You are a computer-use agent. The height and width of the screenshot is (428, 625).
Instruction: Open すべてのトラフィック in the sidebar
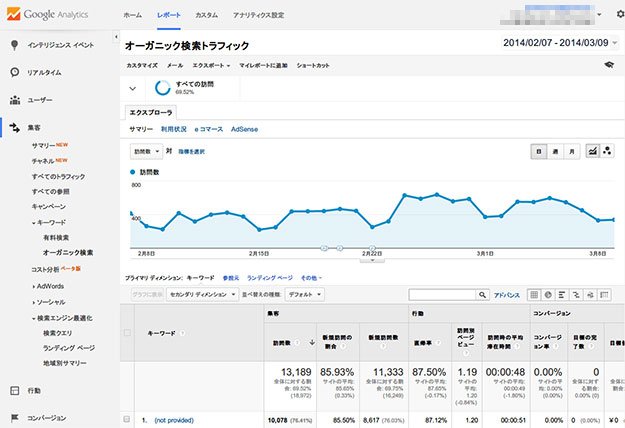click(58, 176)
